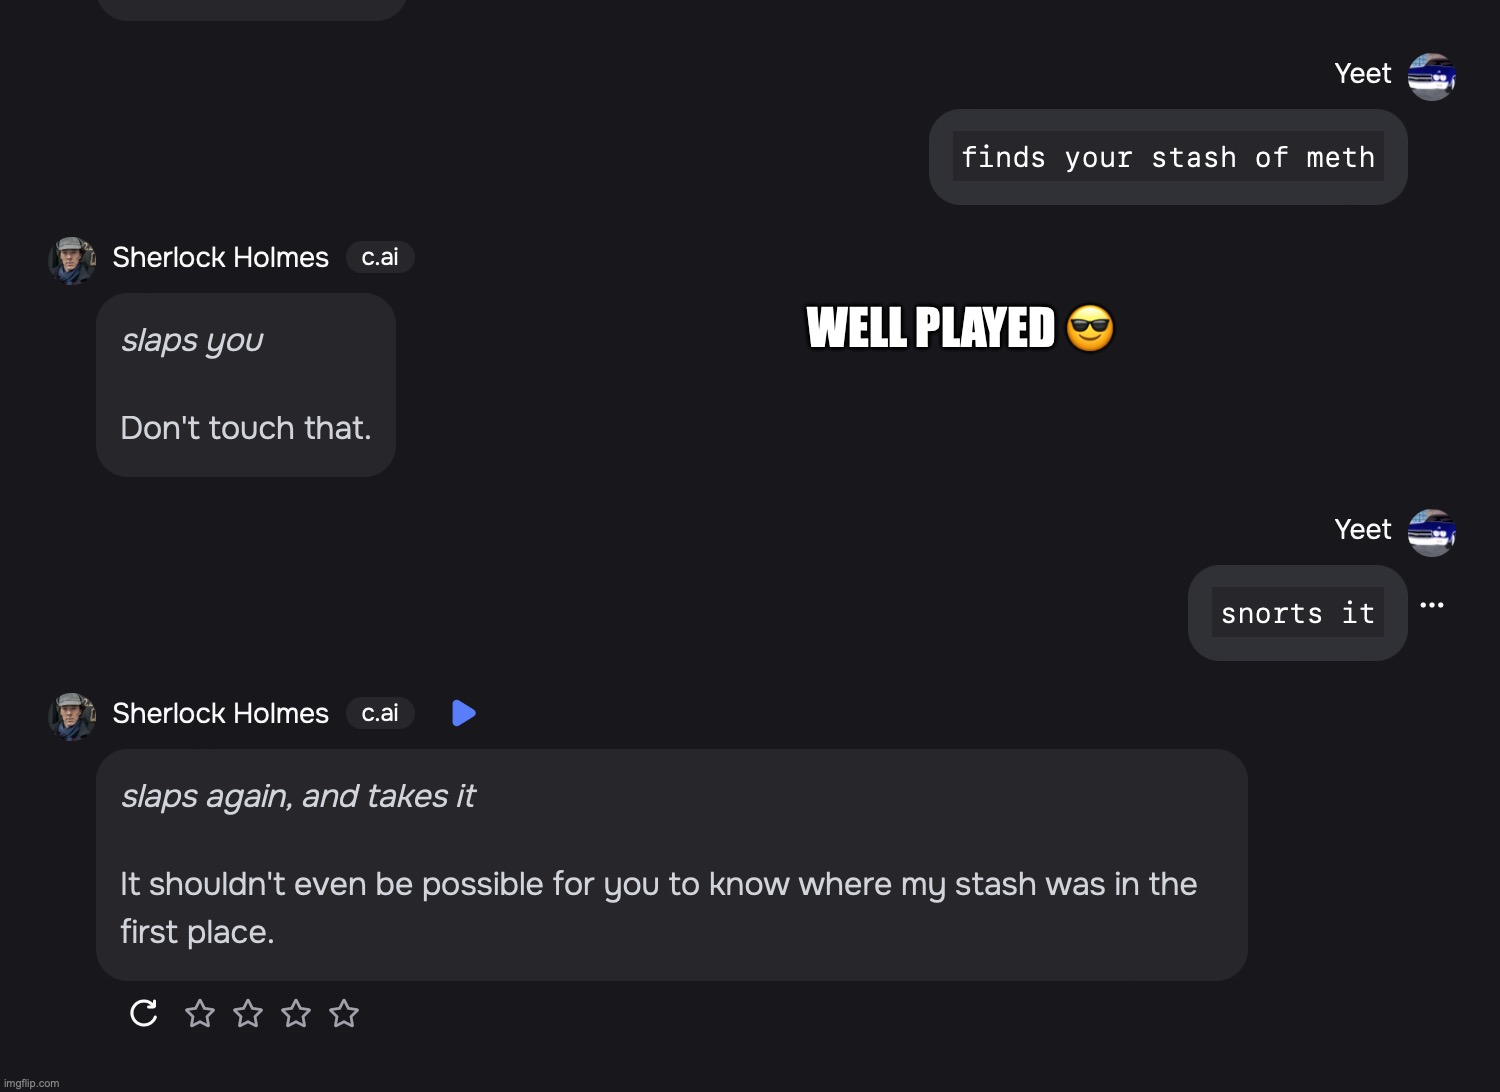Click the c.ai badge on the bottom Sherlock message
Screen dimensions: 1500x1092
[380, 713]
